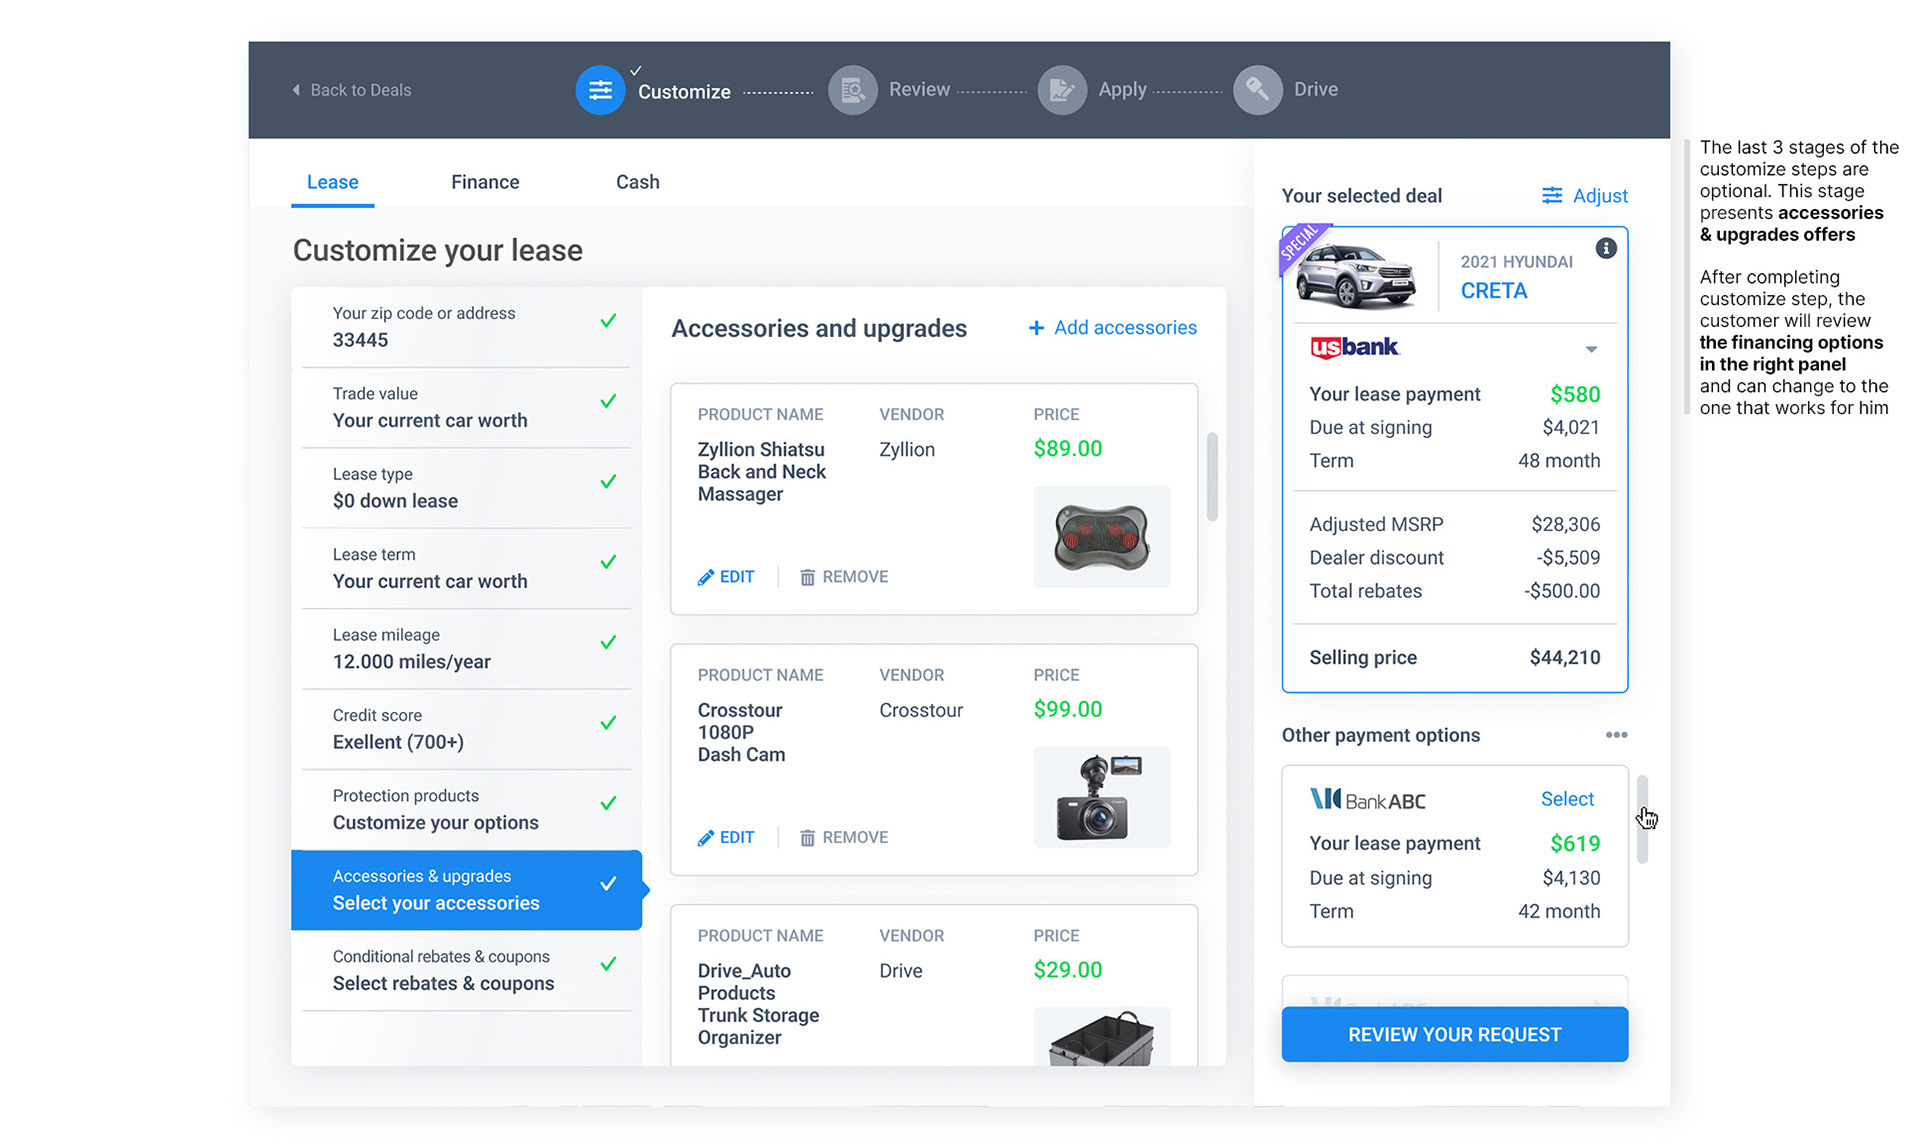Viewport: 1920px width, 1148px height.
Task: Click the Apply step pencil icon
Action: [x=1062, y=91]
